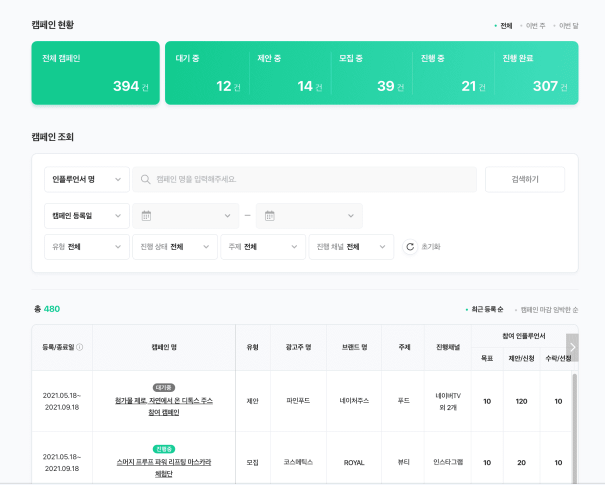The width and height of the screenshot is (605, 485).
Task: Open the 진행 상태 전체 dropdown
Action: coord(175,247)
